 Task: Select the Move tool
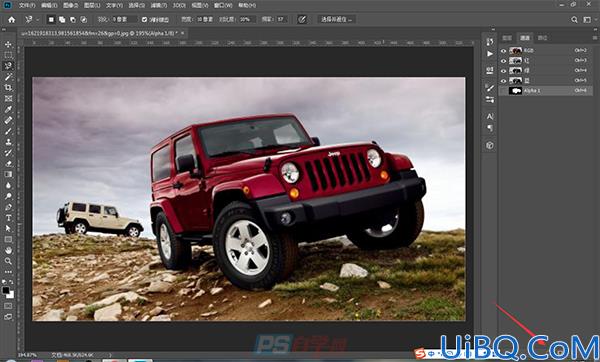[8, 44]
